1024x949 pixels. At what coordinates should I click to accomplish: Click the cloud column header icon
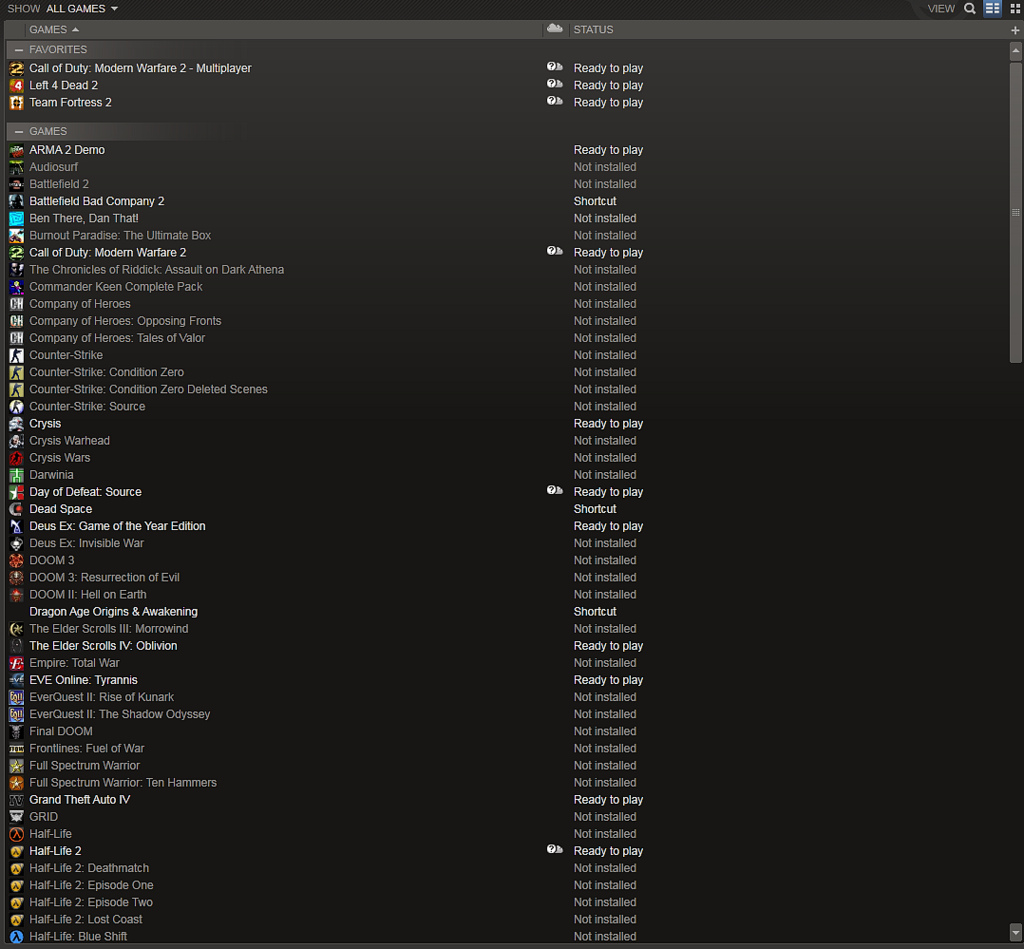click(x=554, y=29)
